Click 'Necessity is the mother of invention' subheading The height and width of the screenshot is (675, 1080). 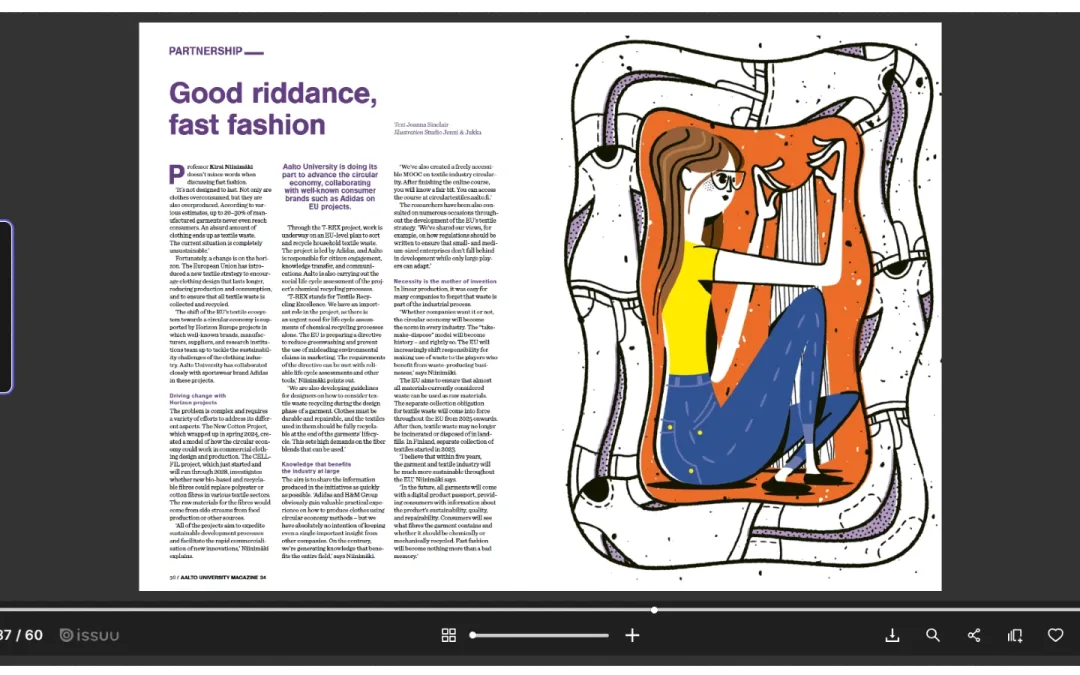pos(445,281)
